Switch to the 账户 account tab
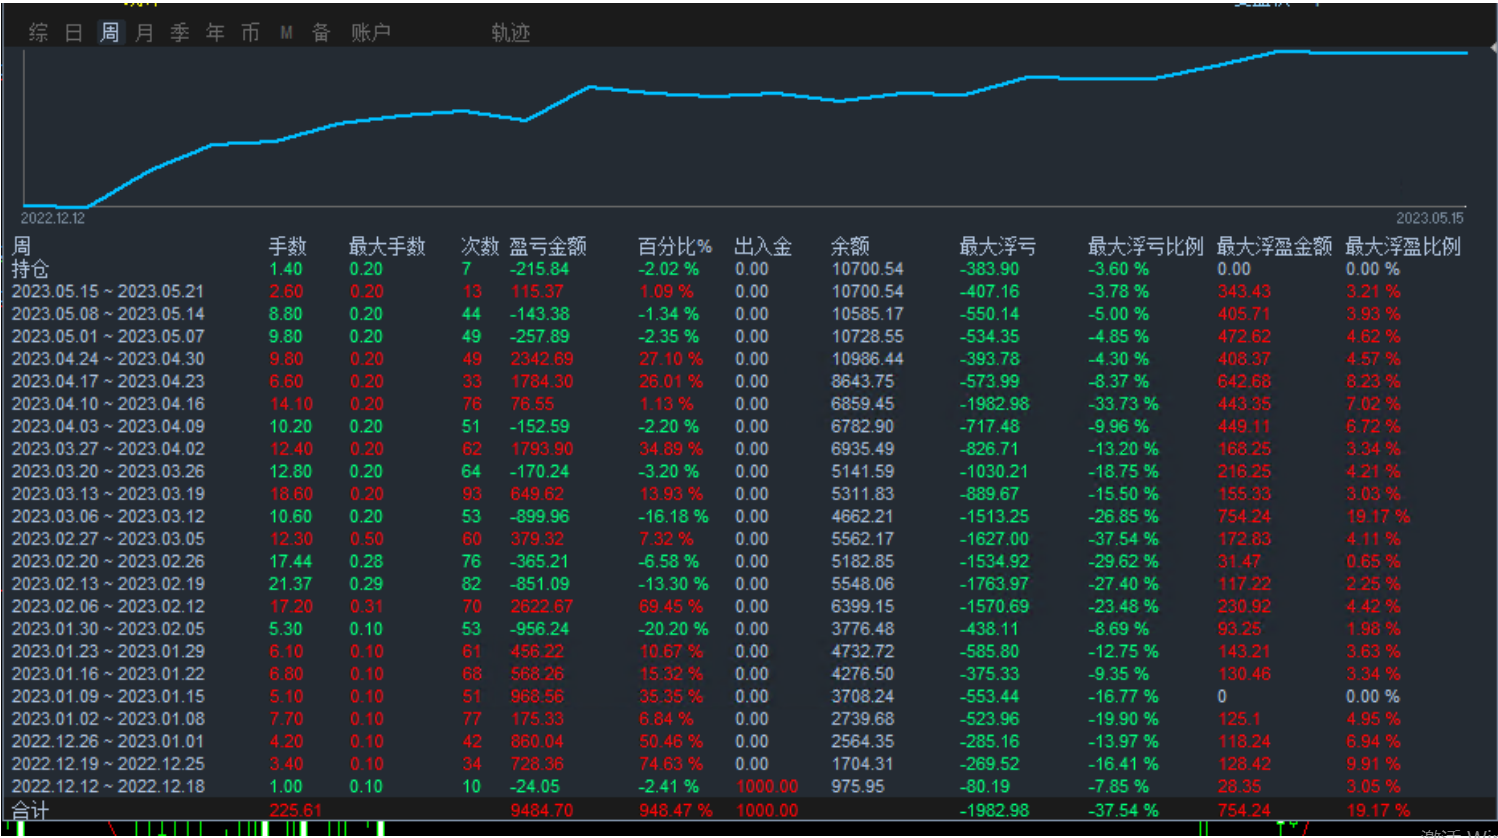 click(x=370, y=32)
